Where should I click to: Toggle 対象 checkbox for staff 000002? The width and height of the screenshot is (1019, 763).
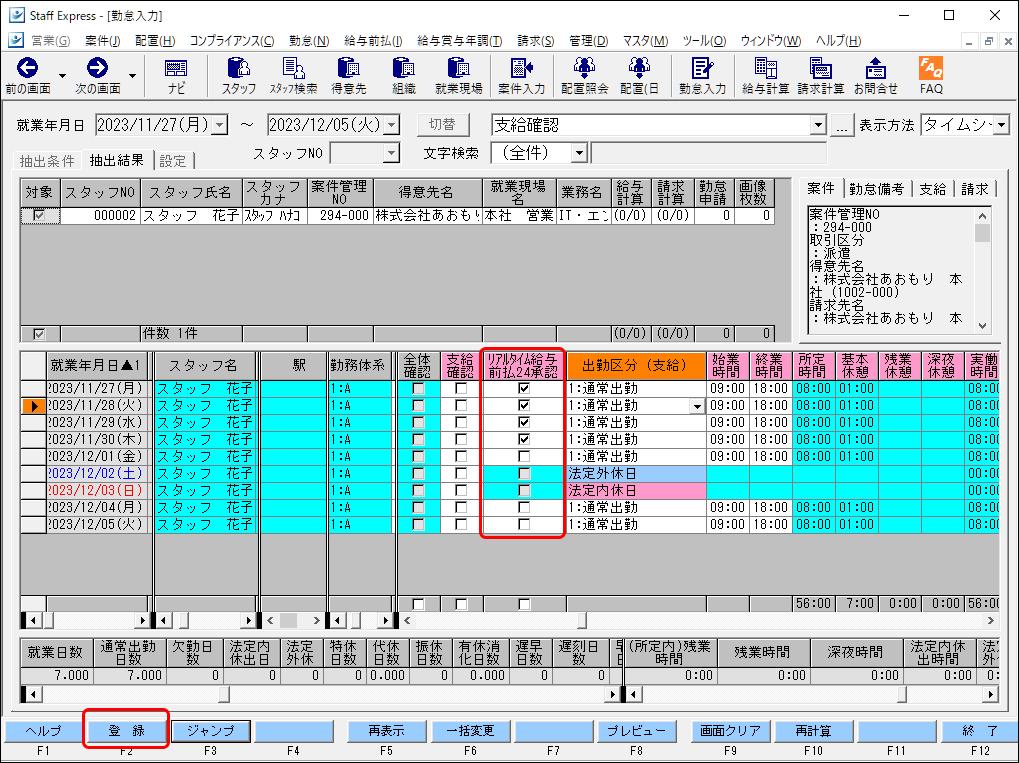pyautogui.click(x=39, y=215)
